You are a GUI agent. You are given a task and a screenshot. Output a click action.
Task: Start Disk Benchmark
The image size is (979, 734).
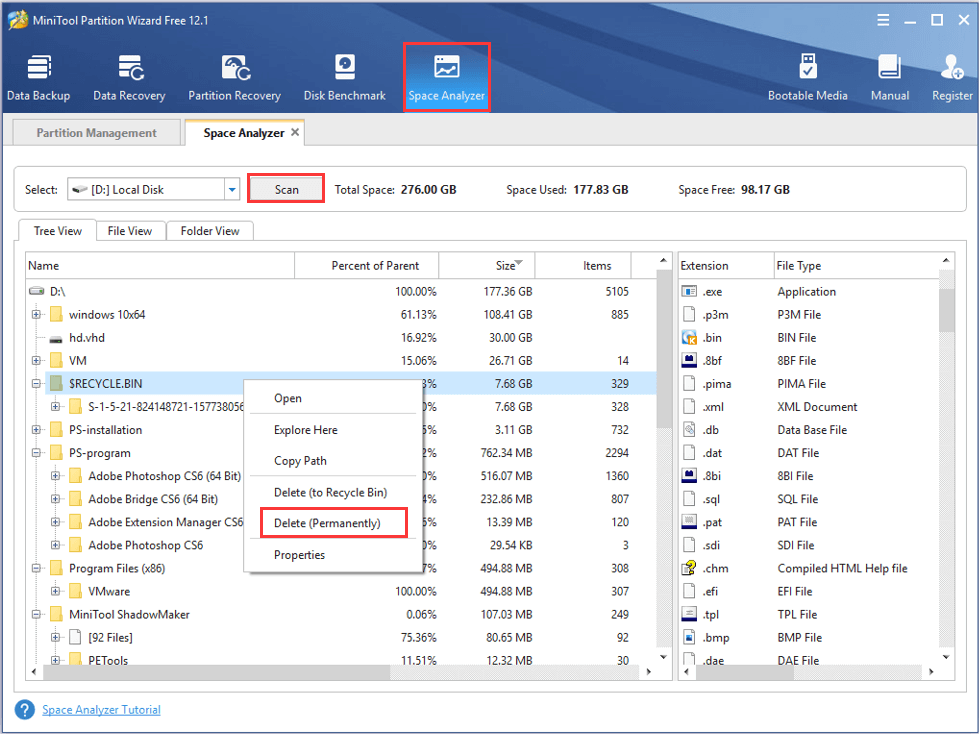point(345,77)
